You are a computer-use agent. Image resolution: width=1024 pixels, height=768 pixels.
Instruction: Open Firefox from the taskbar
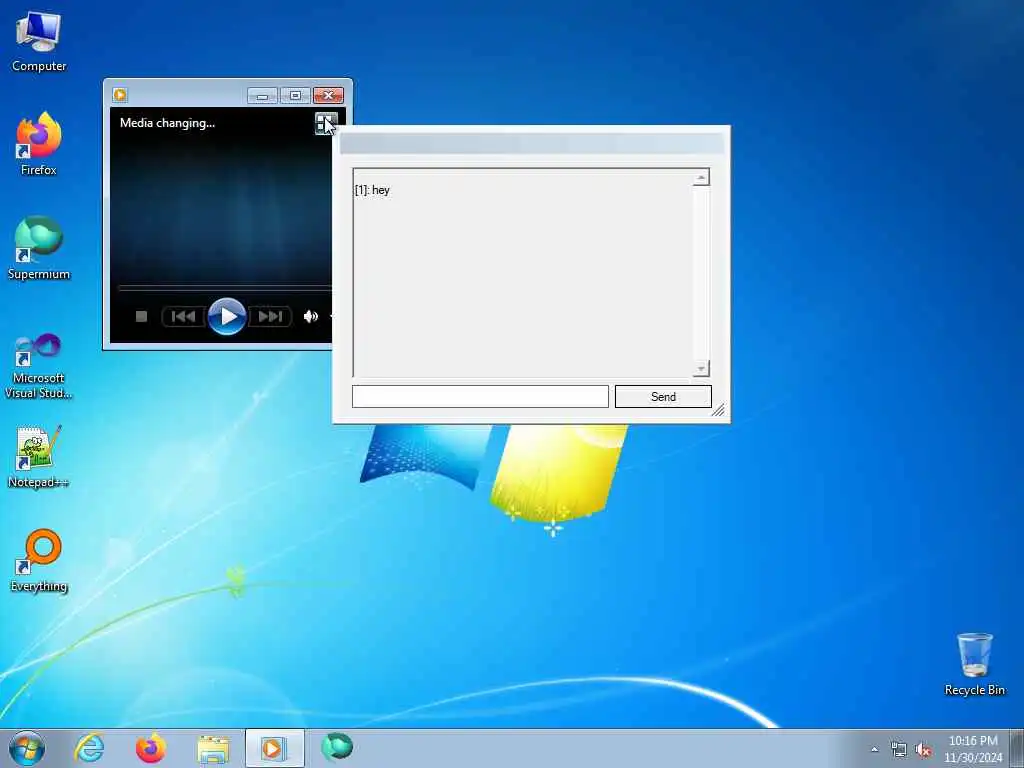coord(151,748)
